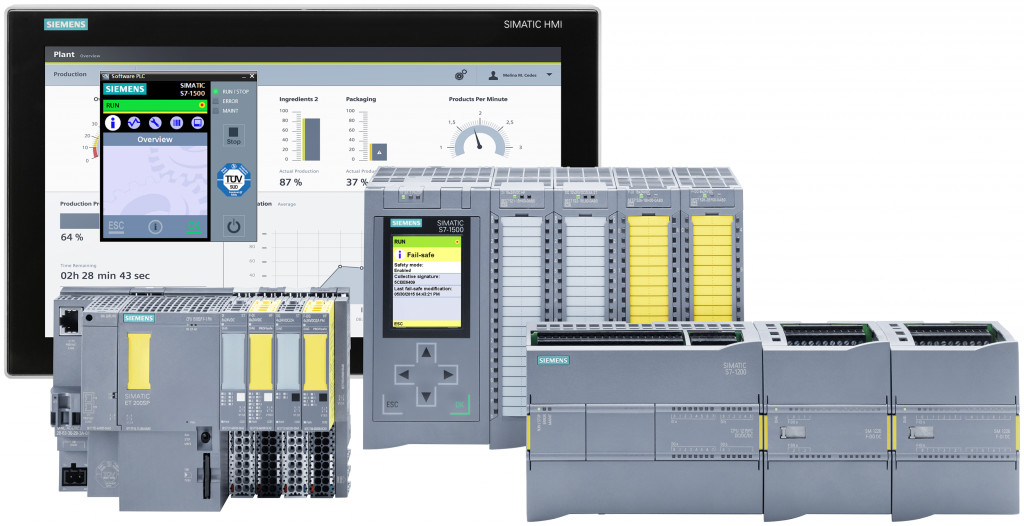This screenshot has width=1024, height=526.
Task: Click the up arrow key on S7-1500
Action: [x=426, y=353]
